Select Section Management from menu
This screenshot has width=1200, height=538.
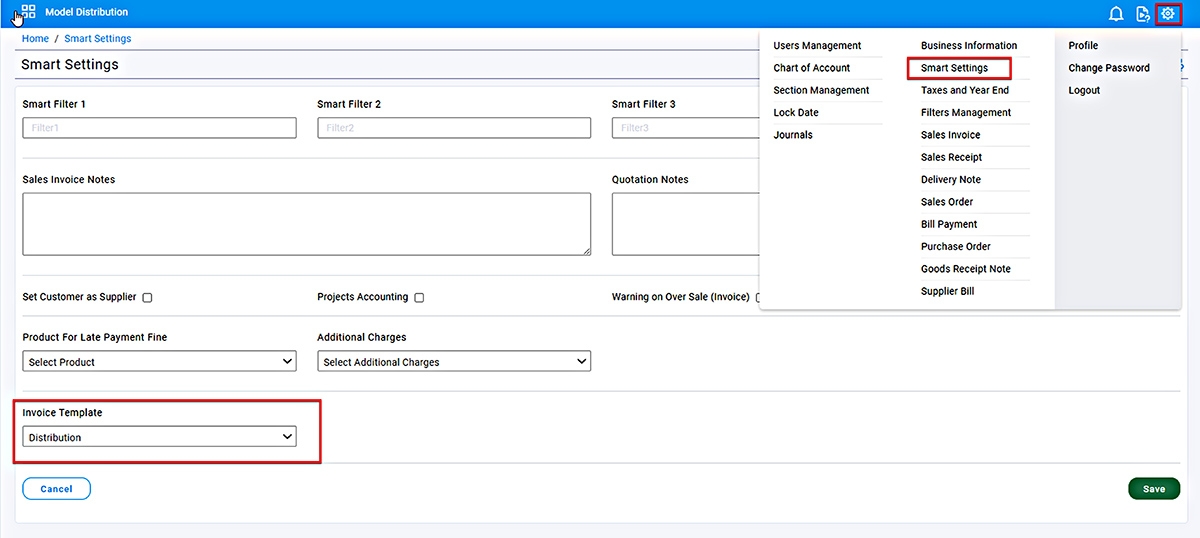point(821,90)
